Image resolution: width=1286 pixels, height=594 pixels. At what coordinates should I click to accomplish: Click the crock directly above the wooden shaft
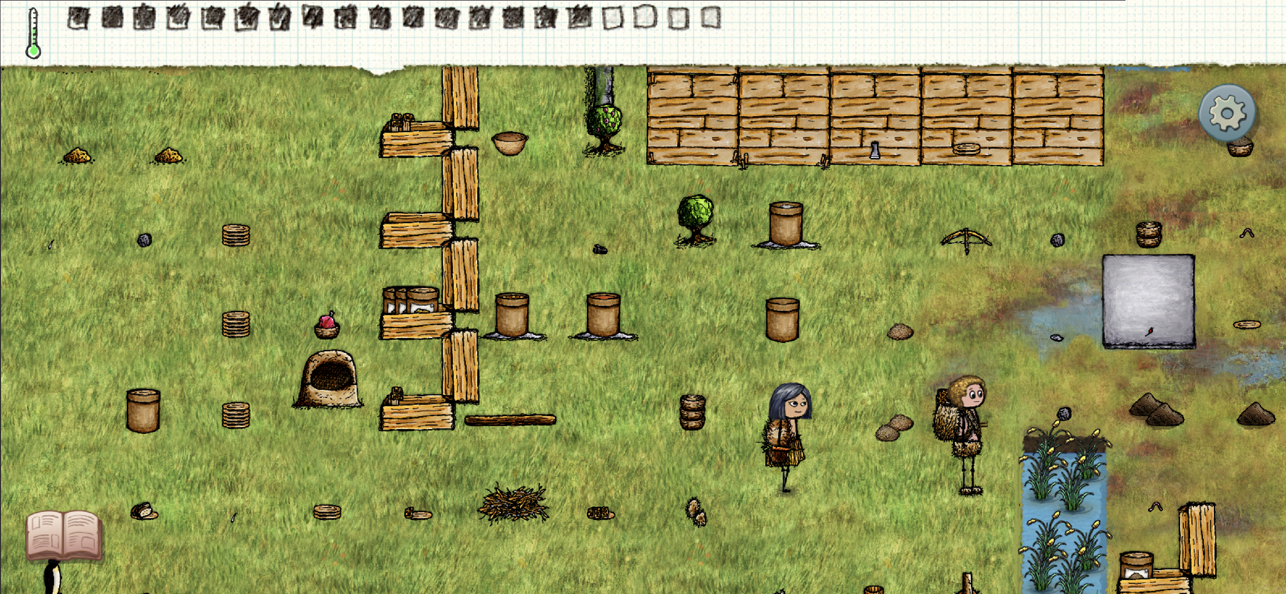coord(512,315)
